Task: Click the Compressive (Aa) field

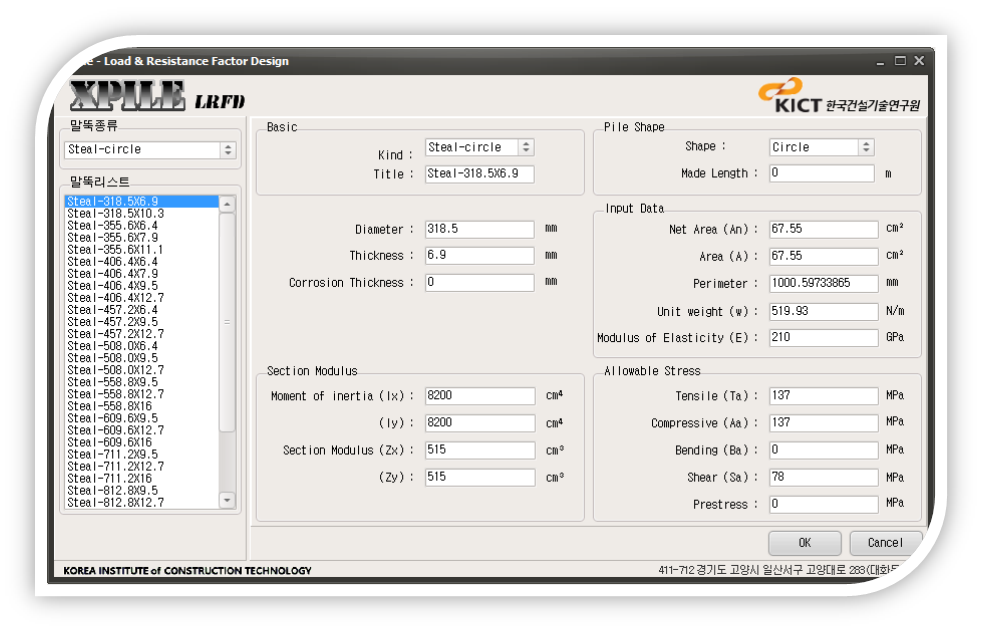Action: point(824,423)
